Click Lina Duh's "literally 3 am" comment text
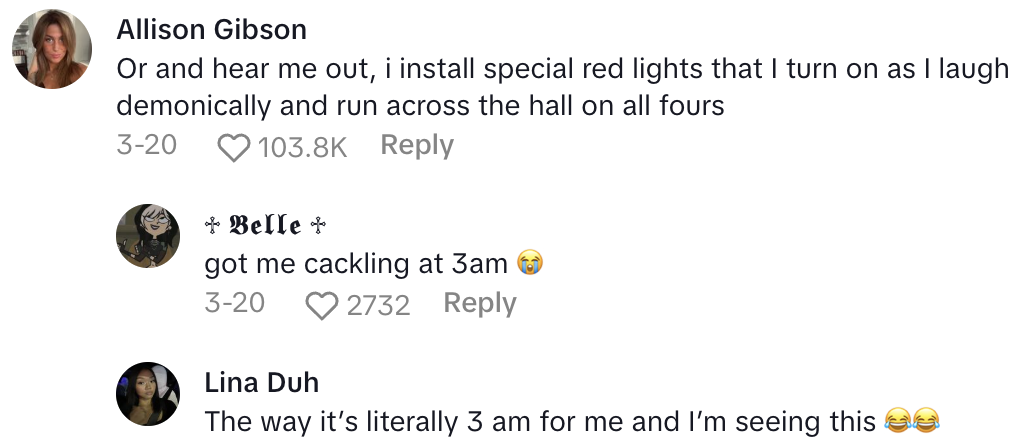Viewport: 1026px width, 448px height. click(x=540, y=421)
